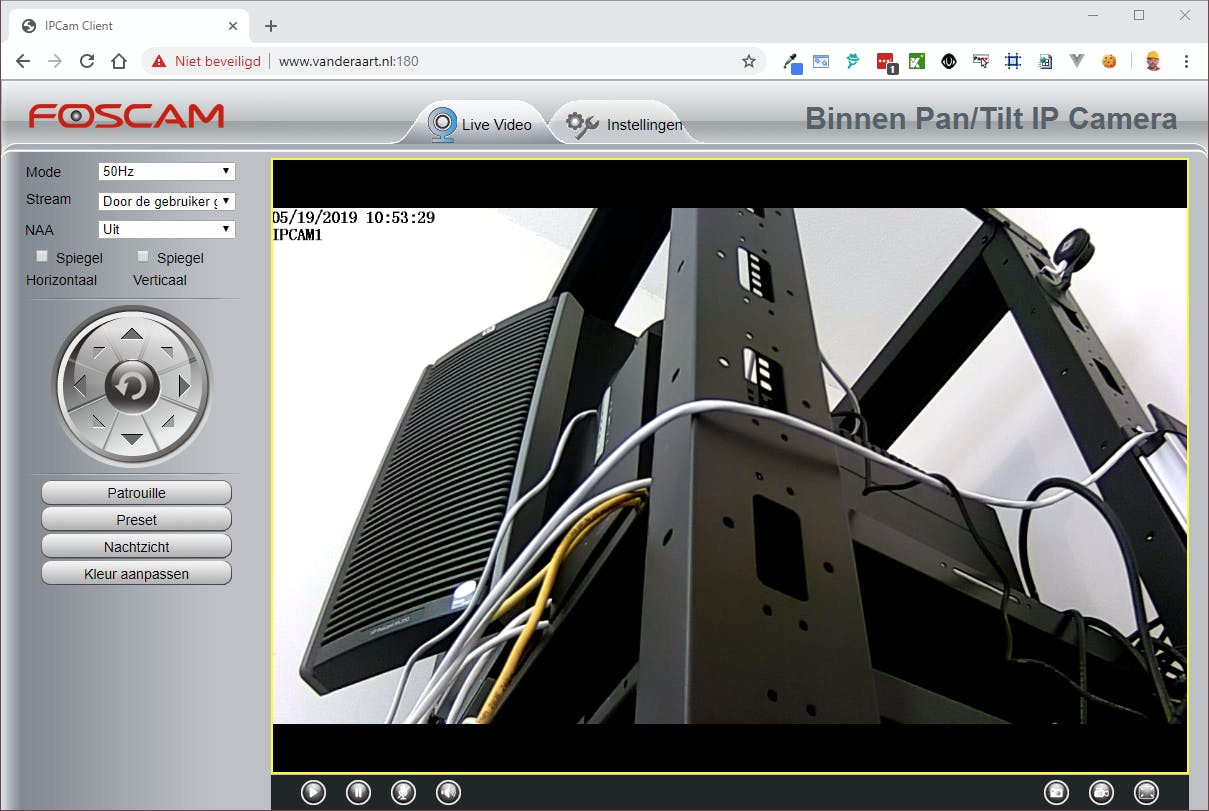Screen dimensions: 1209x811
Task: Move camera diagonally down-right
Action: (167, 421)
